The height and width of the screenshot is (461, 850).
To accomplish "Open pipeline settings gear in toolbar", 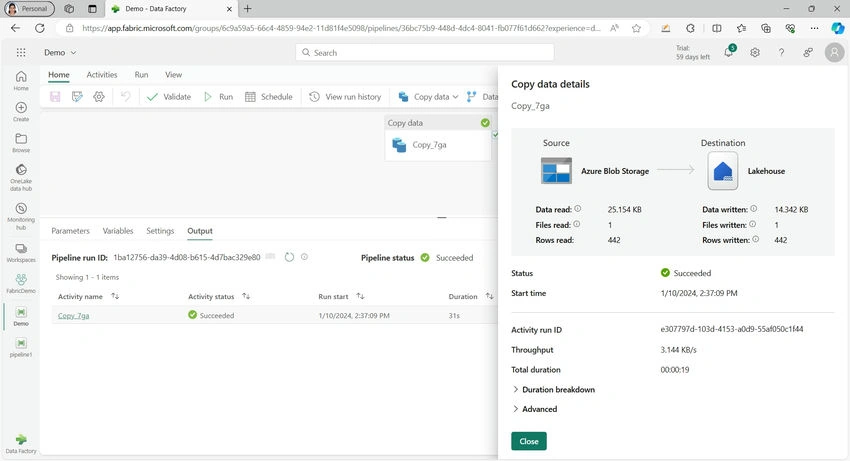I will [99, 97].
